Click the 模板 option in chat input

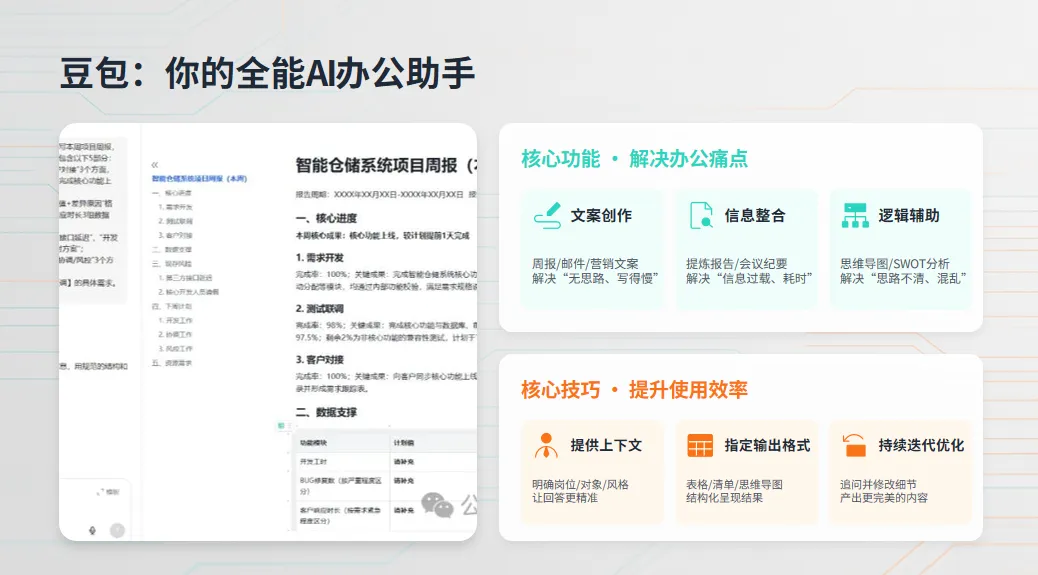(109, 492)
